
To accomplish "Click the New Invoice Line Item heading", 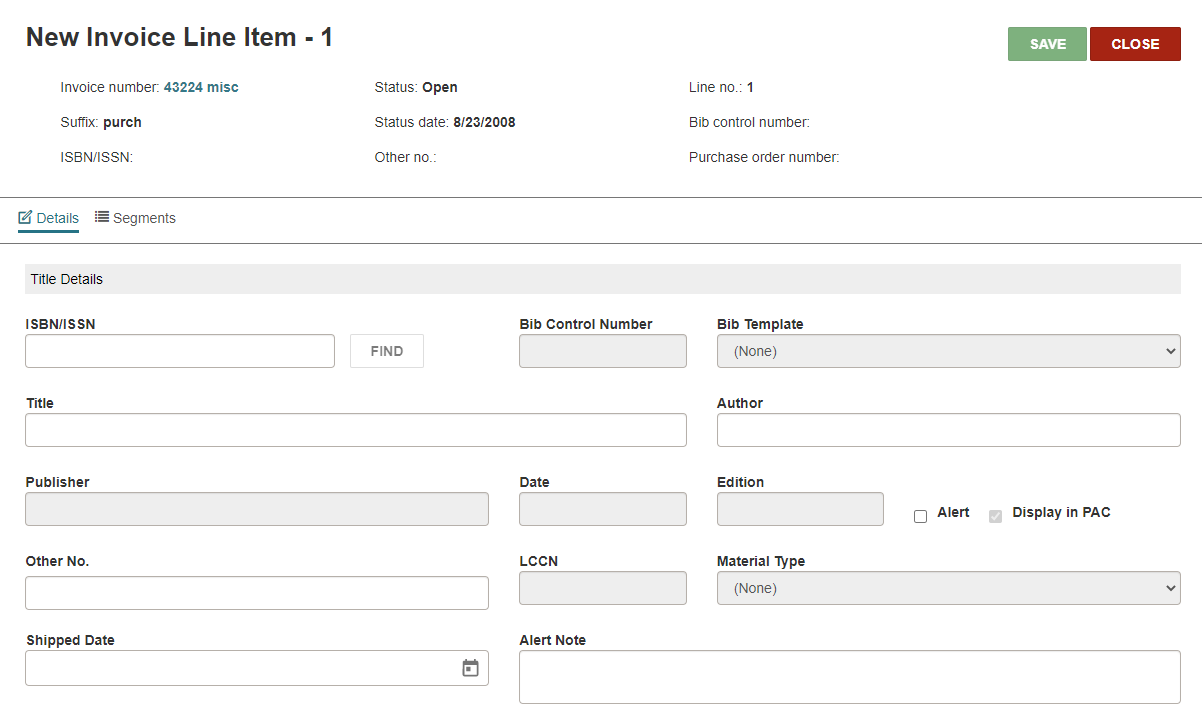I will (x=179, y=37).
